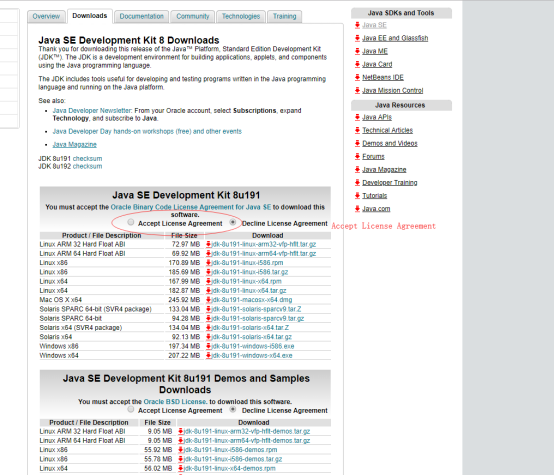Accept License Agreement for Demos and Samples
Image resolution: width=554 pixels, height=475 pixels.
tap(131, 409)
